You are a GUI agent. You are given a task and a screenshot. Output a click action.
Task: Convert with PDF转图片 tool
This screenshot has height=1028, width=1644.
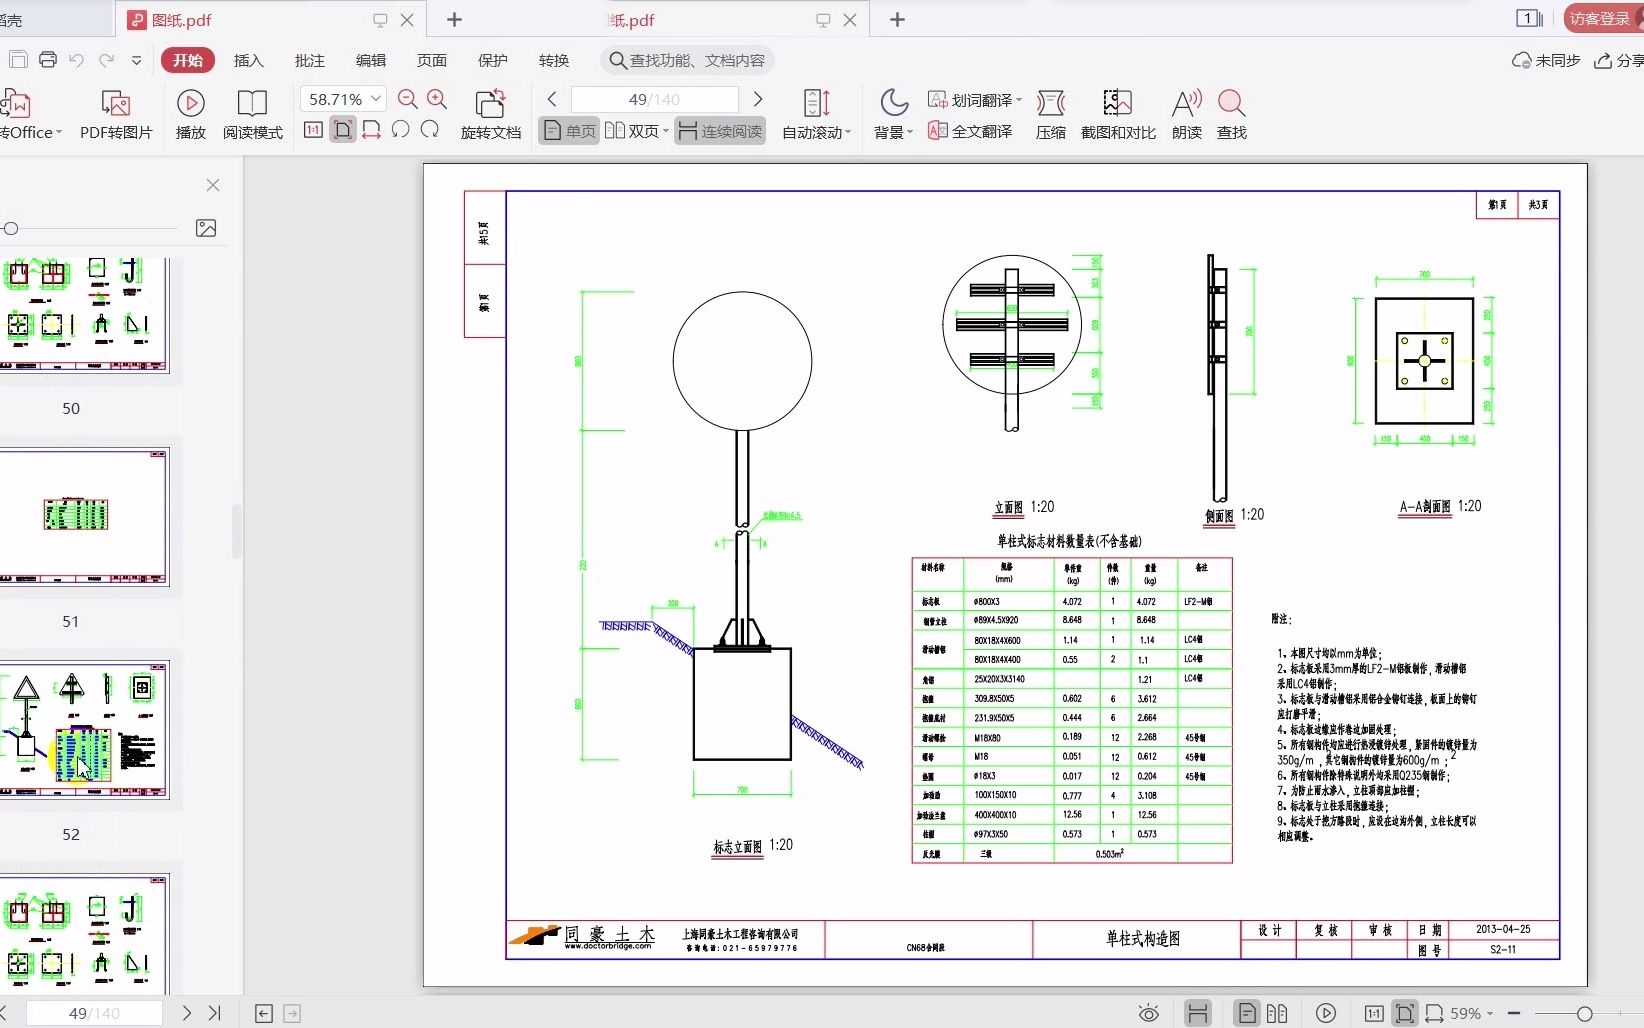(115, 113)
